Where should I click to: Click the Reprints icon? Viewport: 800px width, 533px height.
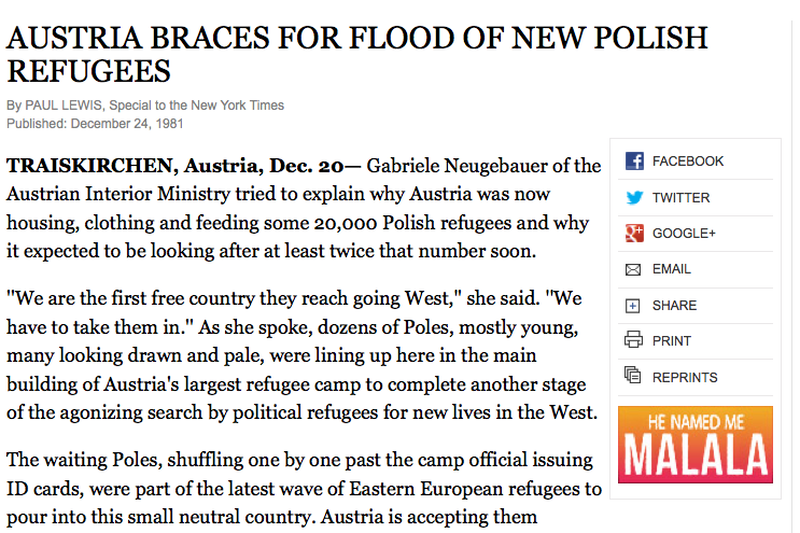coord(633,376)
